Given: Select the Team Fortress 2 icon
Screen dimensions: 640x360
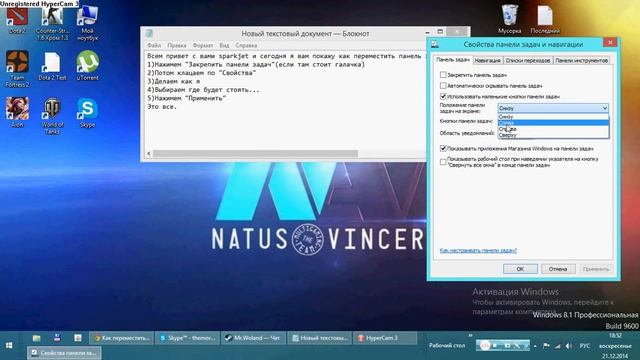Looking at the screenshot, I should pos(17,69).
